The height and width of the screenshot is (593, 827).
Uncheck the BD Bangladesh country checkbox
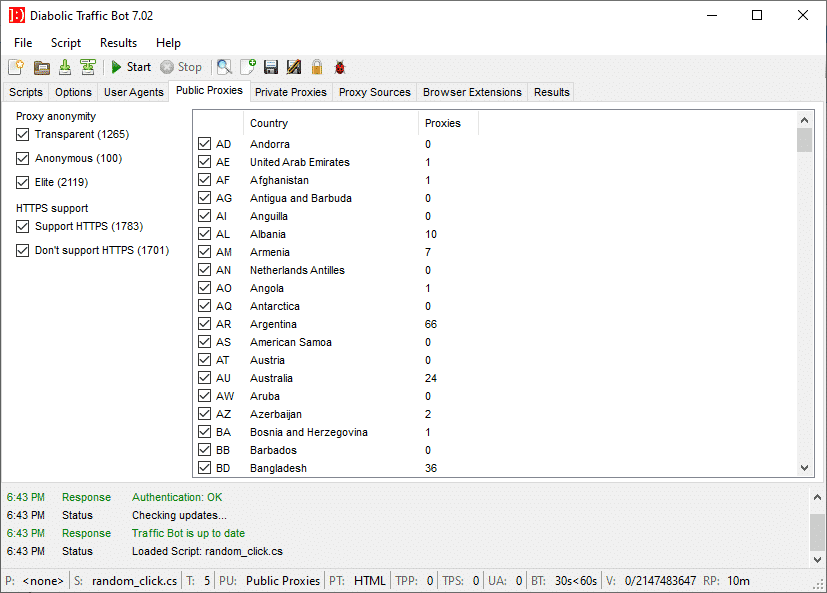point(205,467)
